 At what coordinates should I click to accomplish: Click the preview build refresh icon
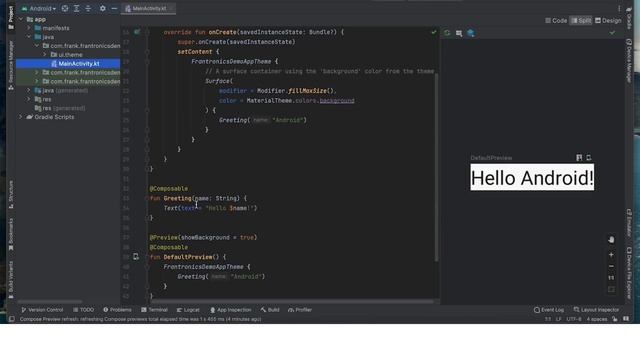pos(447,33)
